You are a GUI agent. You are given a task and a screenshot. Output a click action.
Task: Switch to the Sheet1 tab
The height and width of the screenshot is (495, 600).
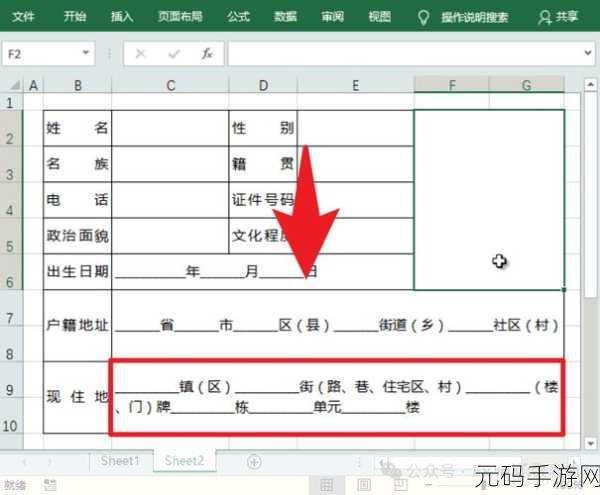coord(120,461)
